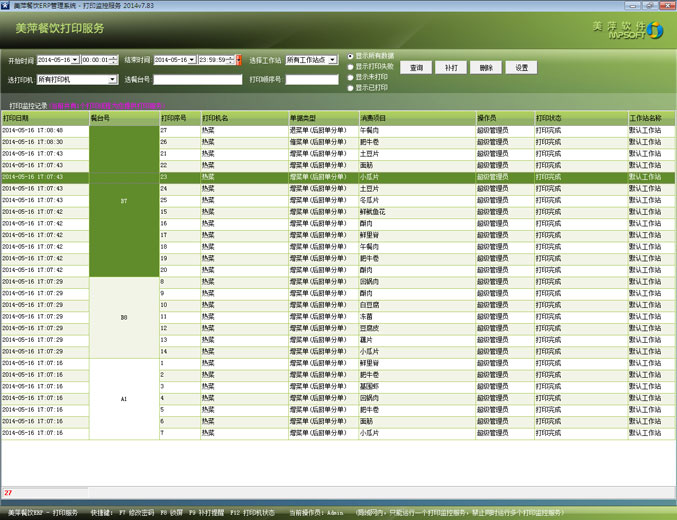Click 退菜单(后厨单分单) type in row 27

(324, 130)
